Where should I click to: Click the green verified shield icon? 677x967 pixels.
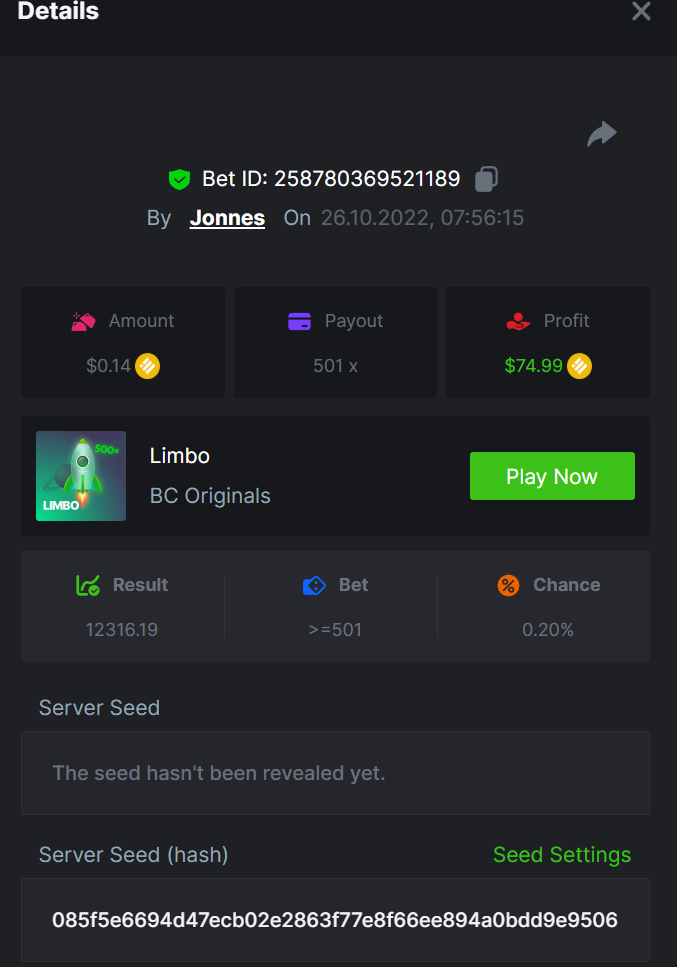click(x=179, y=180)
